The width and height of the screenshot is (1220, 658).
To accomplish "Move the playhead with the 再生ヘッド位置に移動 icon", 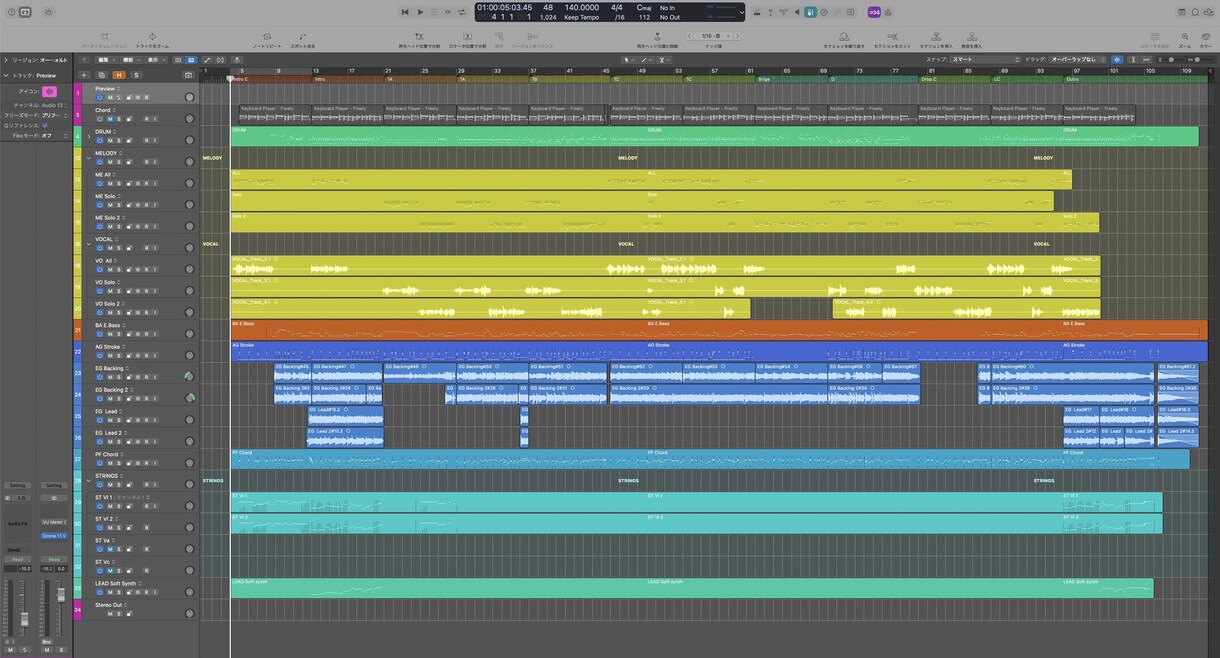I will pyautogui.click(x=657, y=40).
